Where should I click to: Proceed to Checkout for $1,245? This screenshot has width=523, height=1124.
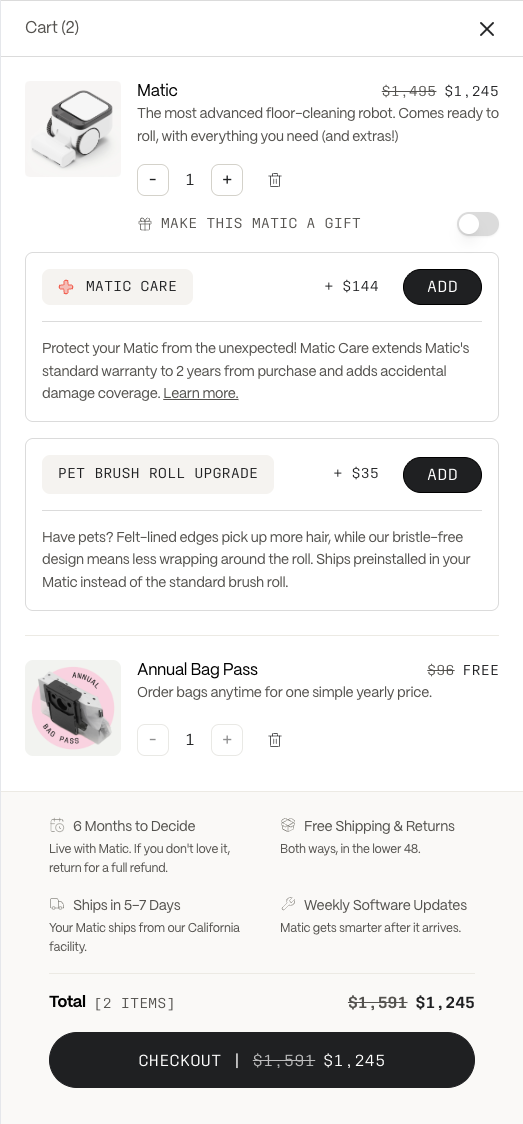point(262,1060)
